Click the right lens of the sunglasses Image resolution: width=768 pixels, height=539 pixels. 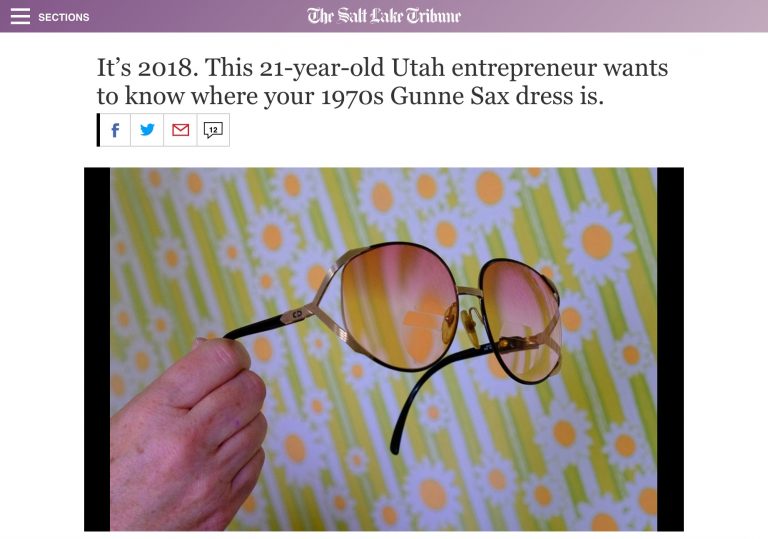[522, 321]
